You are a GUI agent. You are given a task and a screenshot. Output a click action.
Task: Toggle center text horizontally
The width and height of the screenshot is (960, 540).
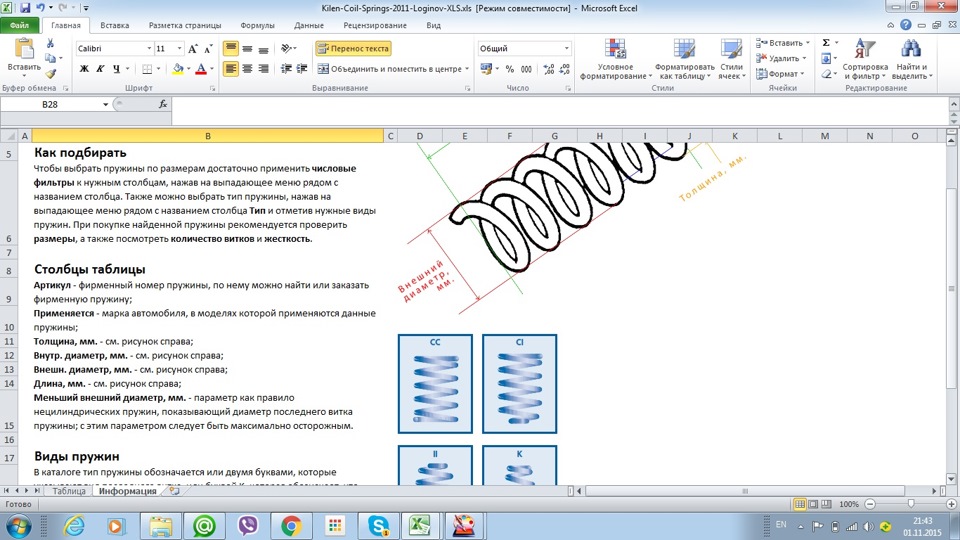coord(247,69)
